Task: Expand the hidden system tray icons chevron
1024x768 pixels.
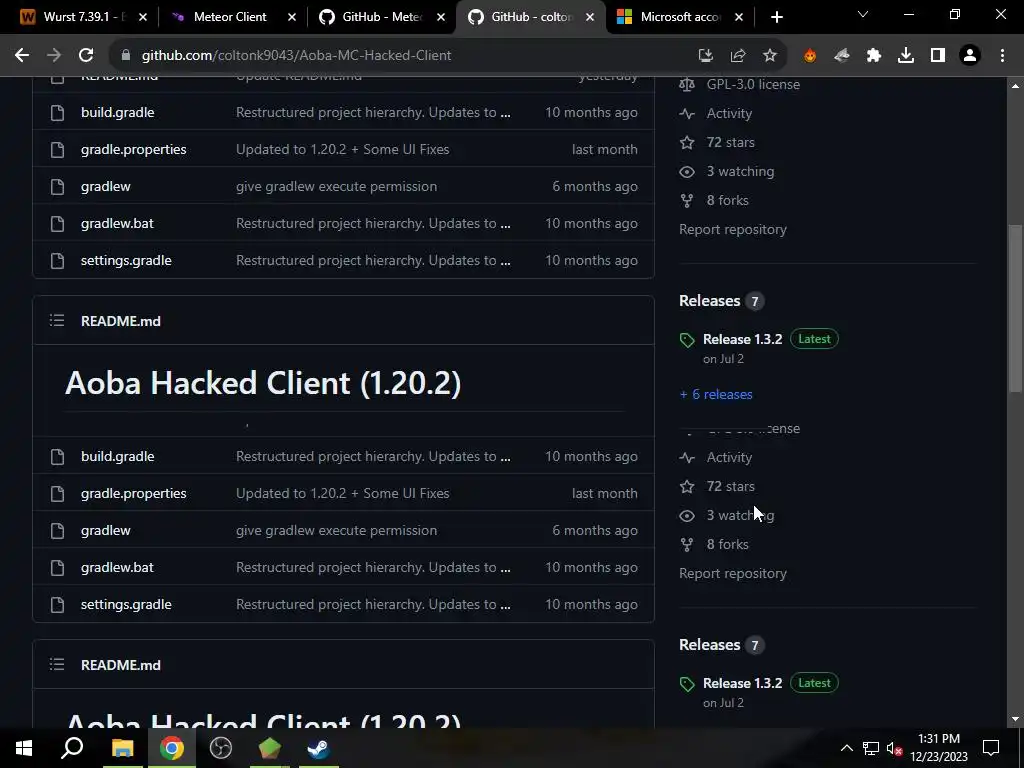Action: (846, 748)
